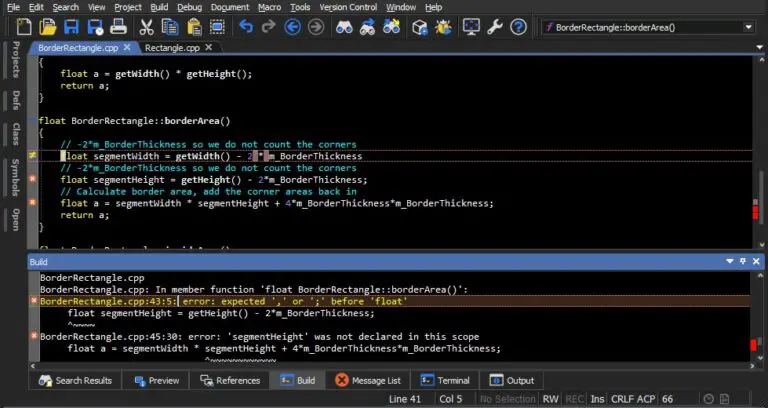Click the Cut scissors icon
Viewport: 768px width, 408px height.
coord(146,27)
